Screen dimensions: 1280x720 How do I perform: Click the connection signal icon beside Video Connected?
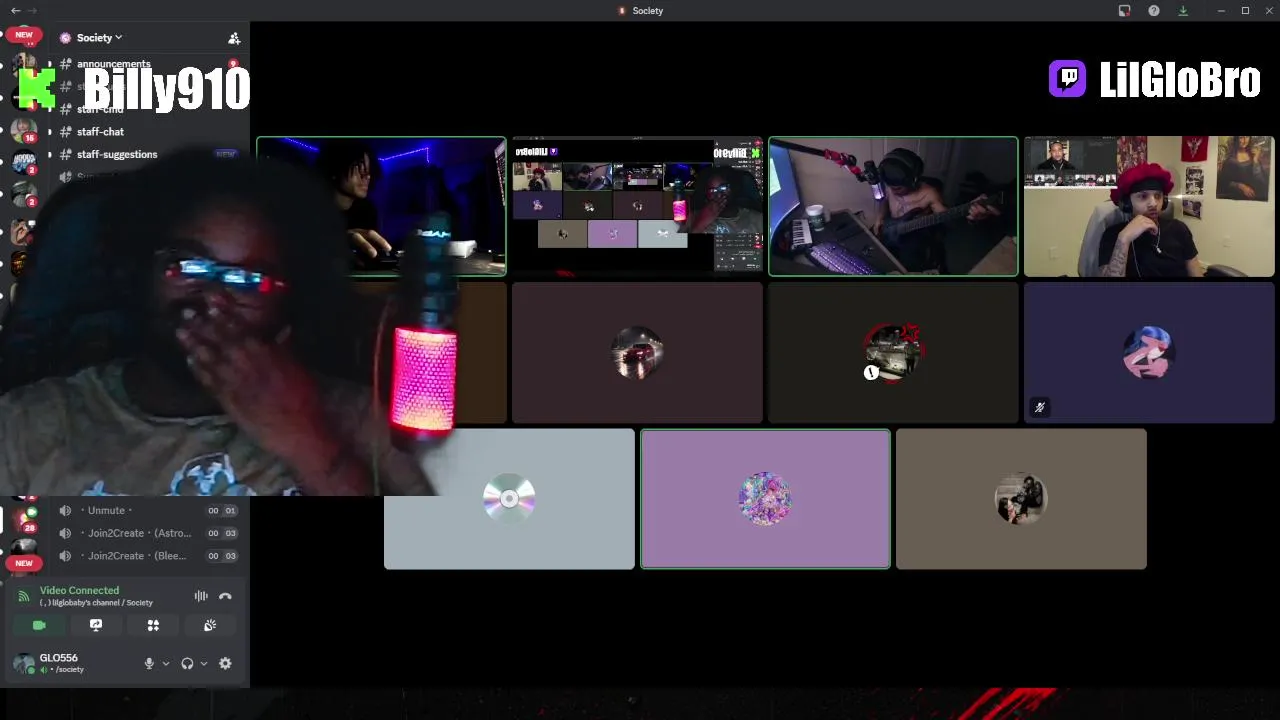click(24, 596)
